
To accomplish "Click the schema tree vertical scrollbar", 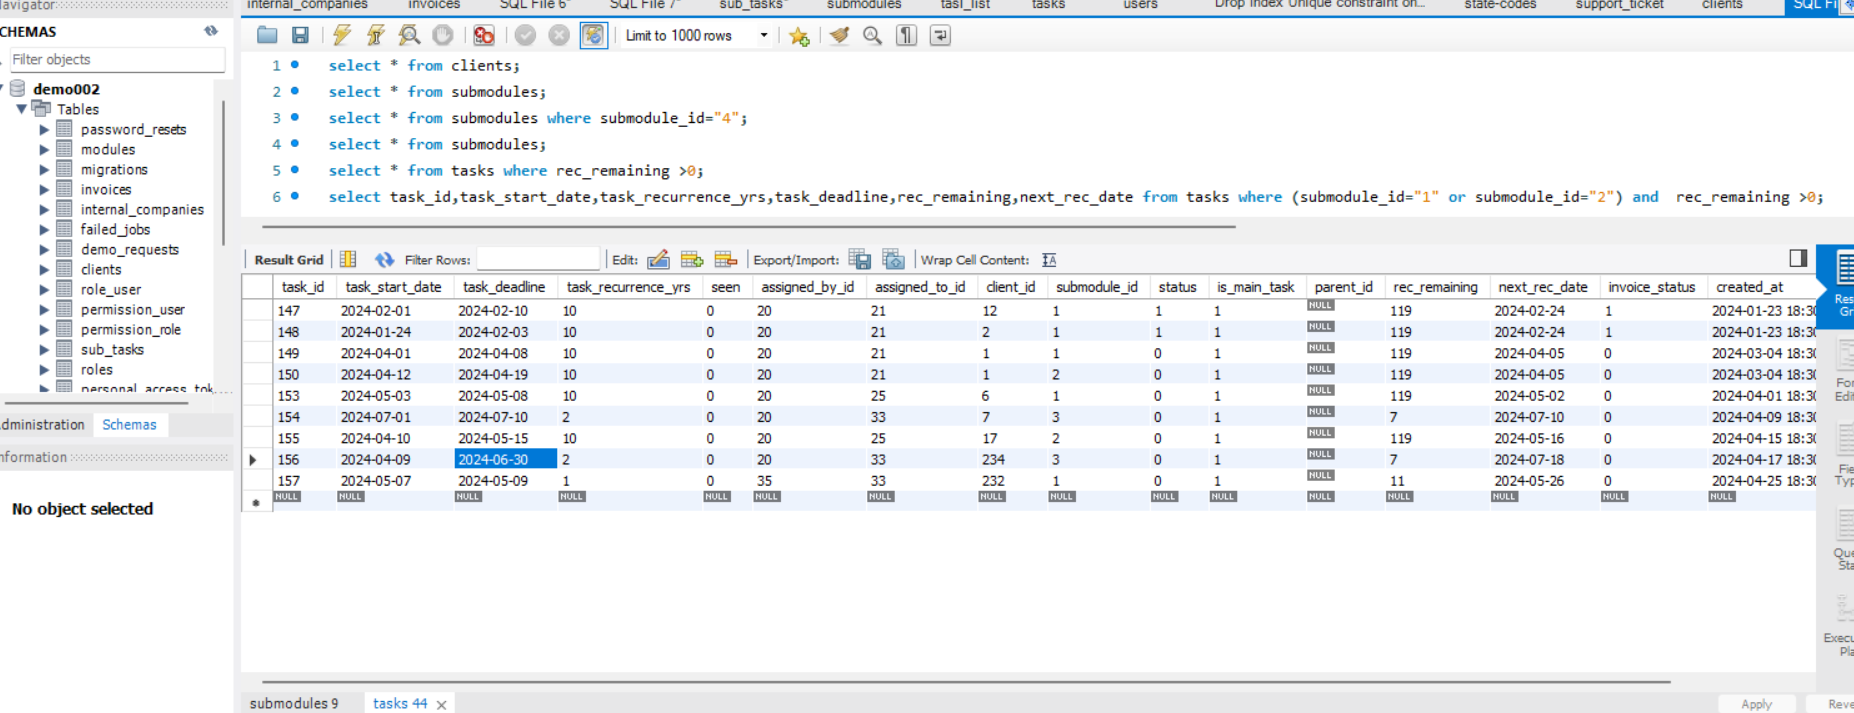I will pos(223,172).
